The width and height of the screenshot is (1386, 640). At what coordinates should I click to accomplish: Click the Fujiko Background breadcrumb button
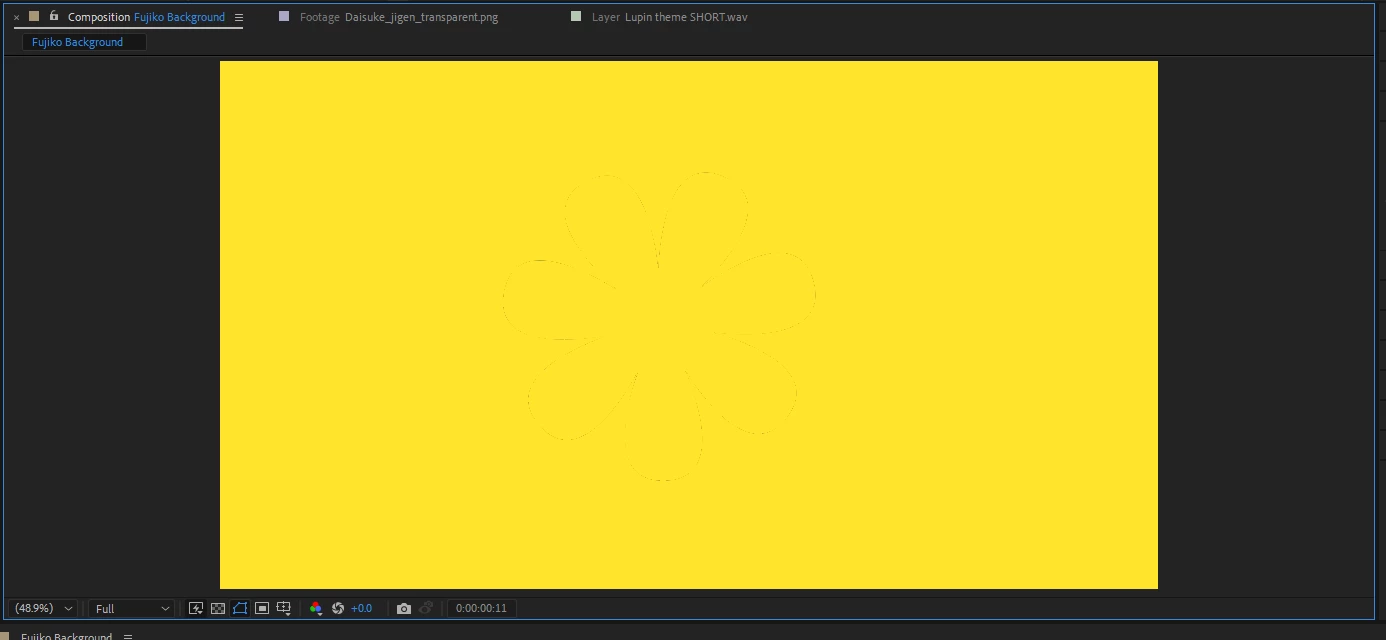tap(84, 42)
